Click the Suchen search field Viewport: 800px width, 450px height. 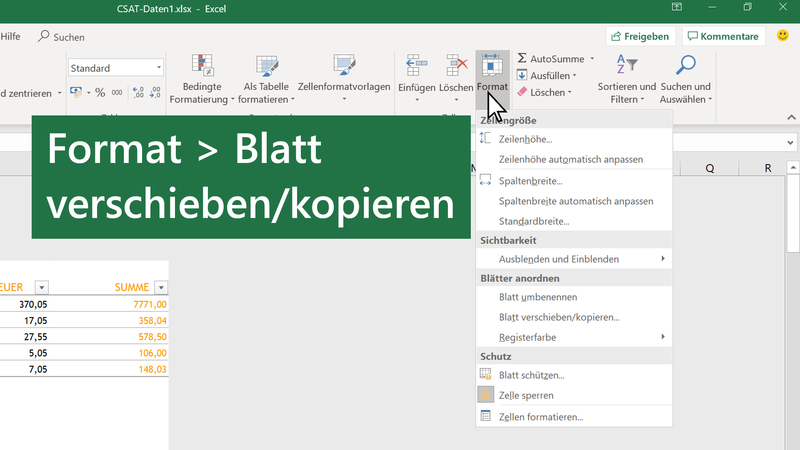pyautogui.click(x=62, y=37)
